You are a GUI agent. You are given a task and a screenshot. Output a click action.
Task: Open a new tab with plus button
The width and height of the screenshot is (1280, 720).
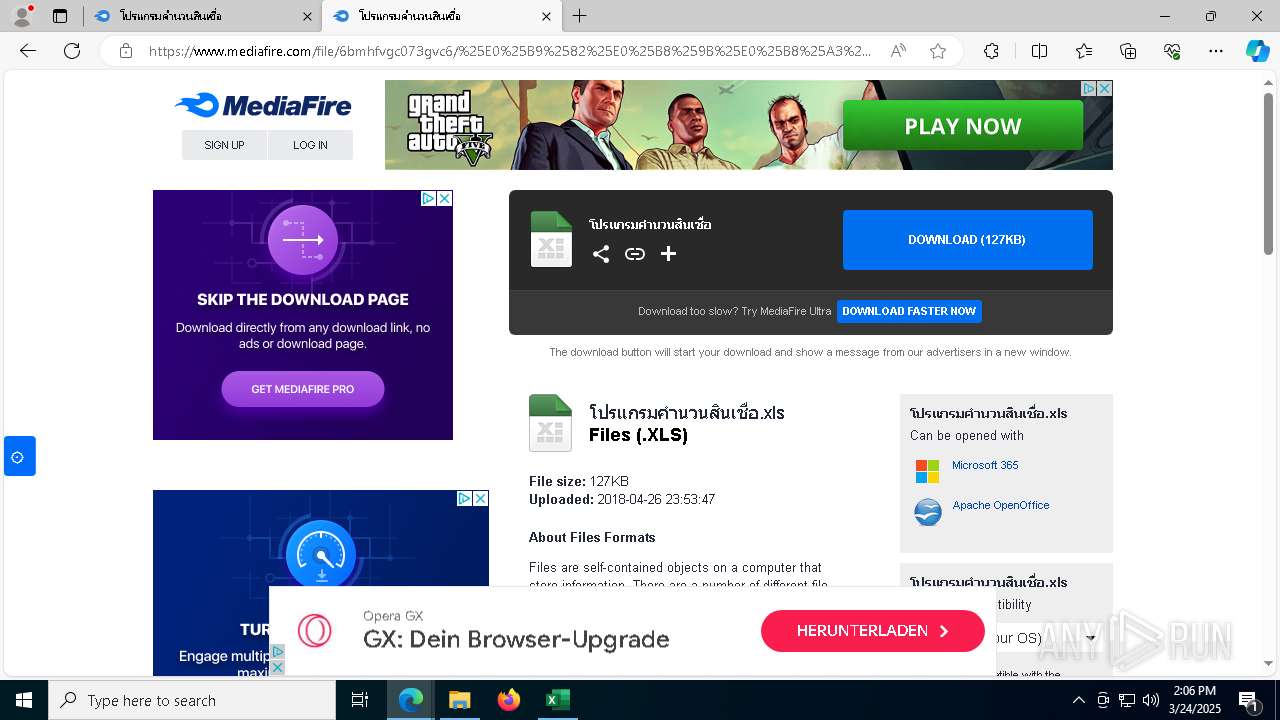[580, 16]
